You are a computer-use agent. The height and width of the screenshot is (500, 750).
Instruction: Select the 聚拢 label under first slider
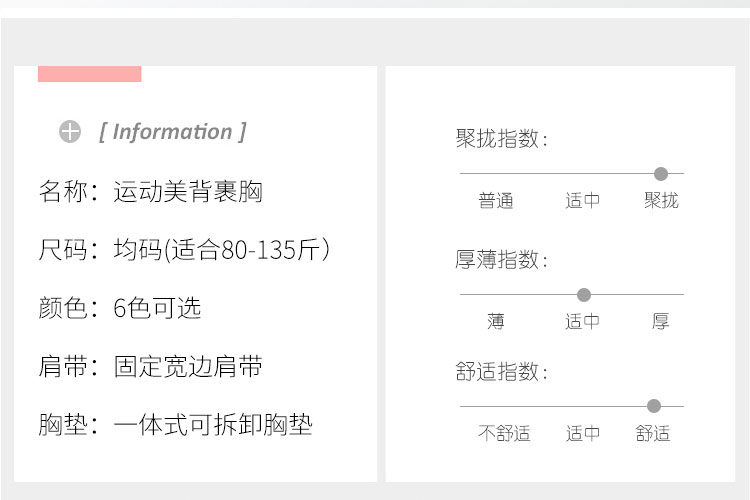(x=661, y=200)
